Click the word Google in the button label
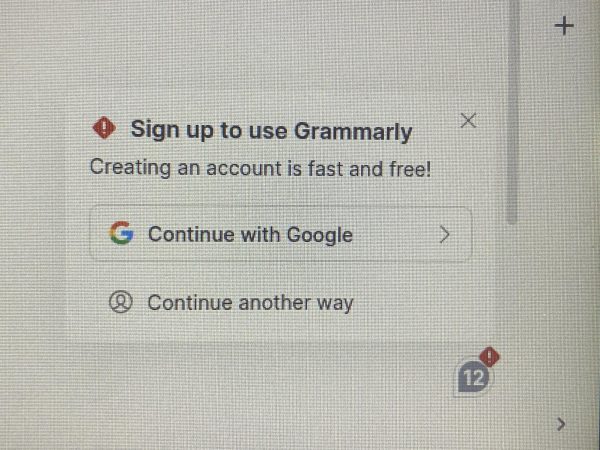Screen dimensions: 600x450 320,235
